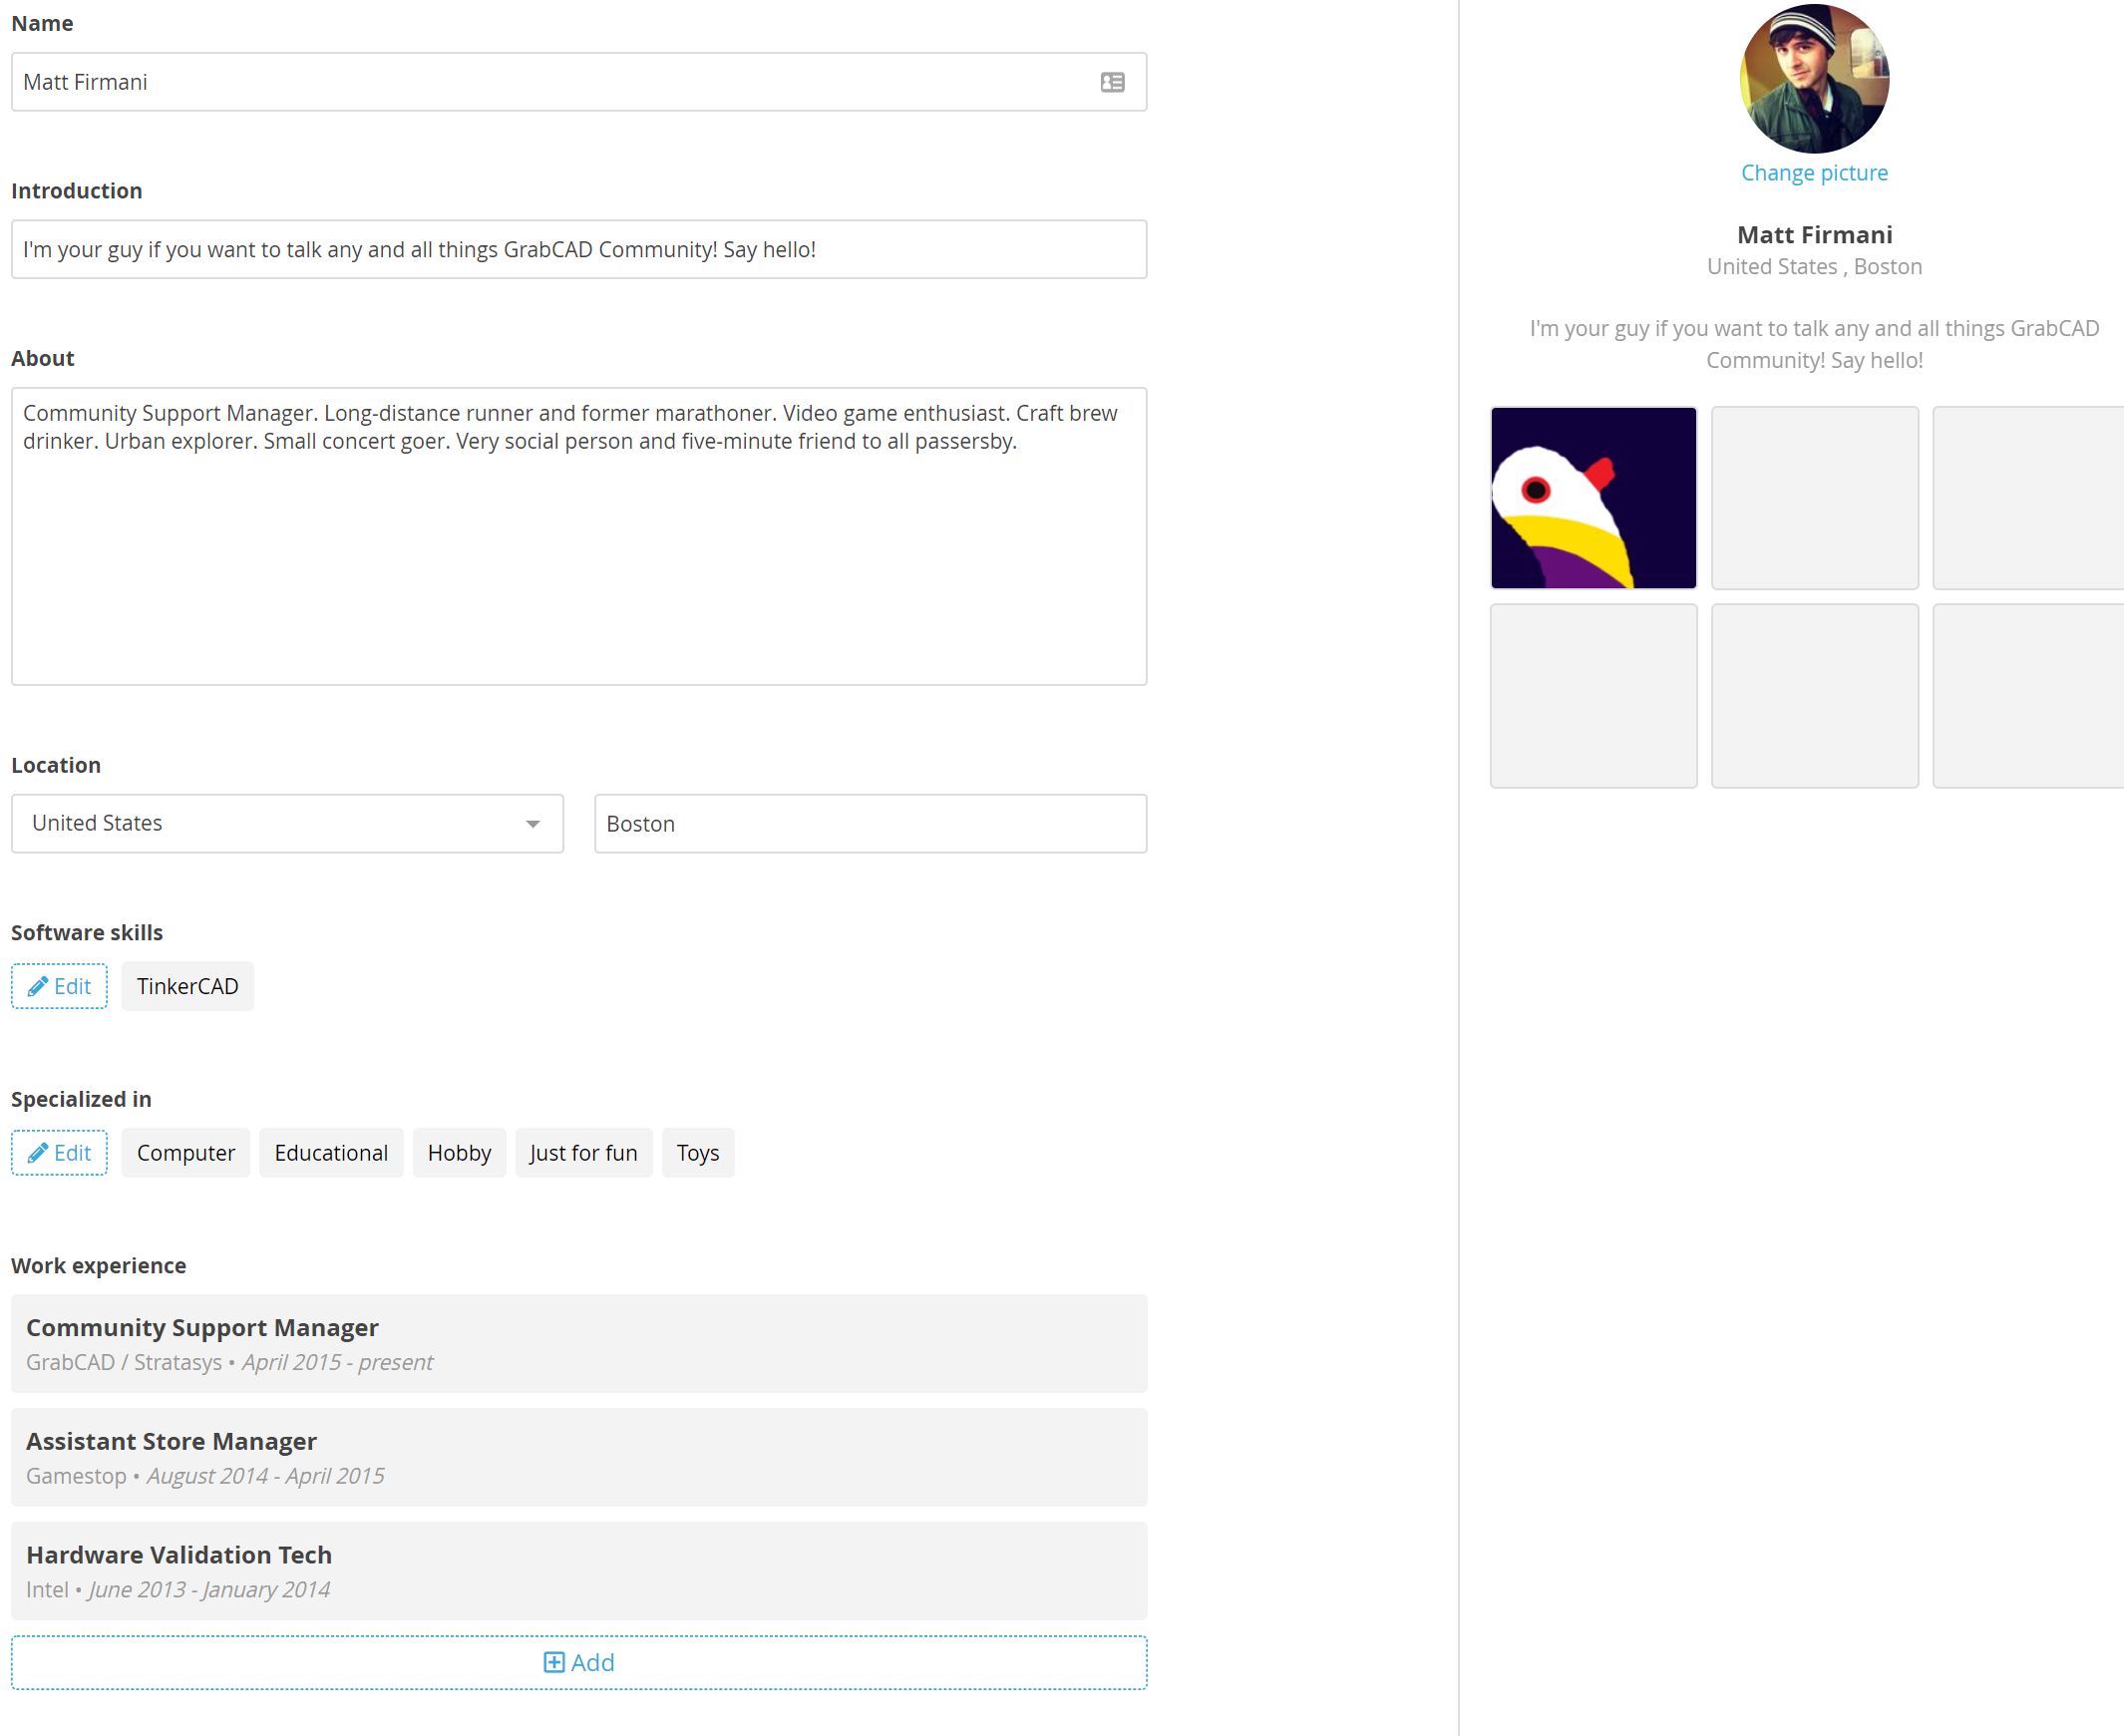Image resolution: width=2124 pixels, height=1736 pixels.
Task: Click the contact card icon in Name field
Action: [x=1112, y=82]
